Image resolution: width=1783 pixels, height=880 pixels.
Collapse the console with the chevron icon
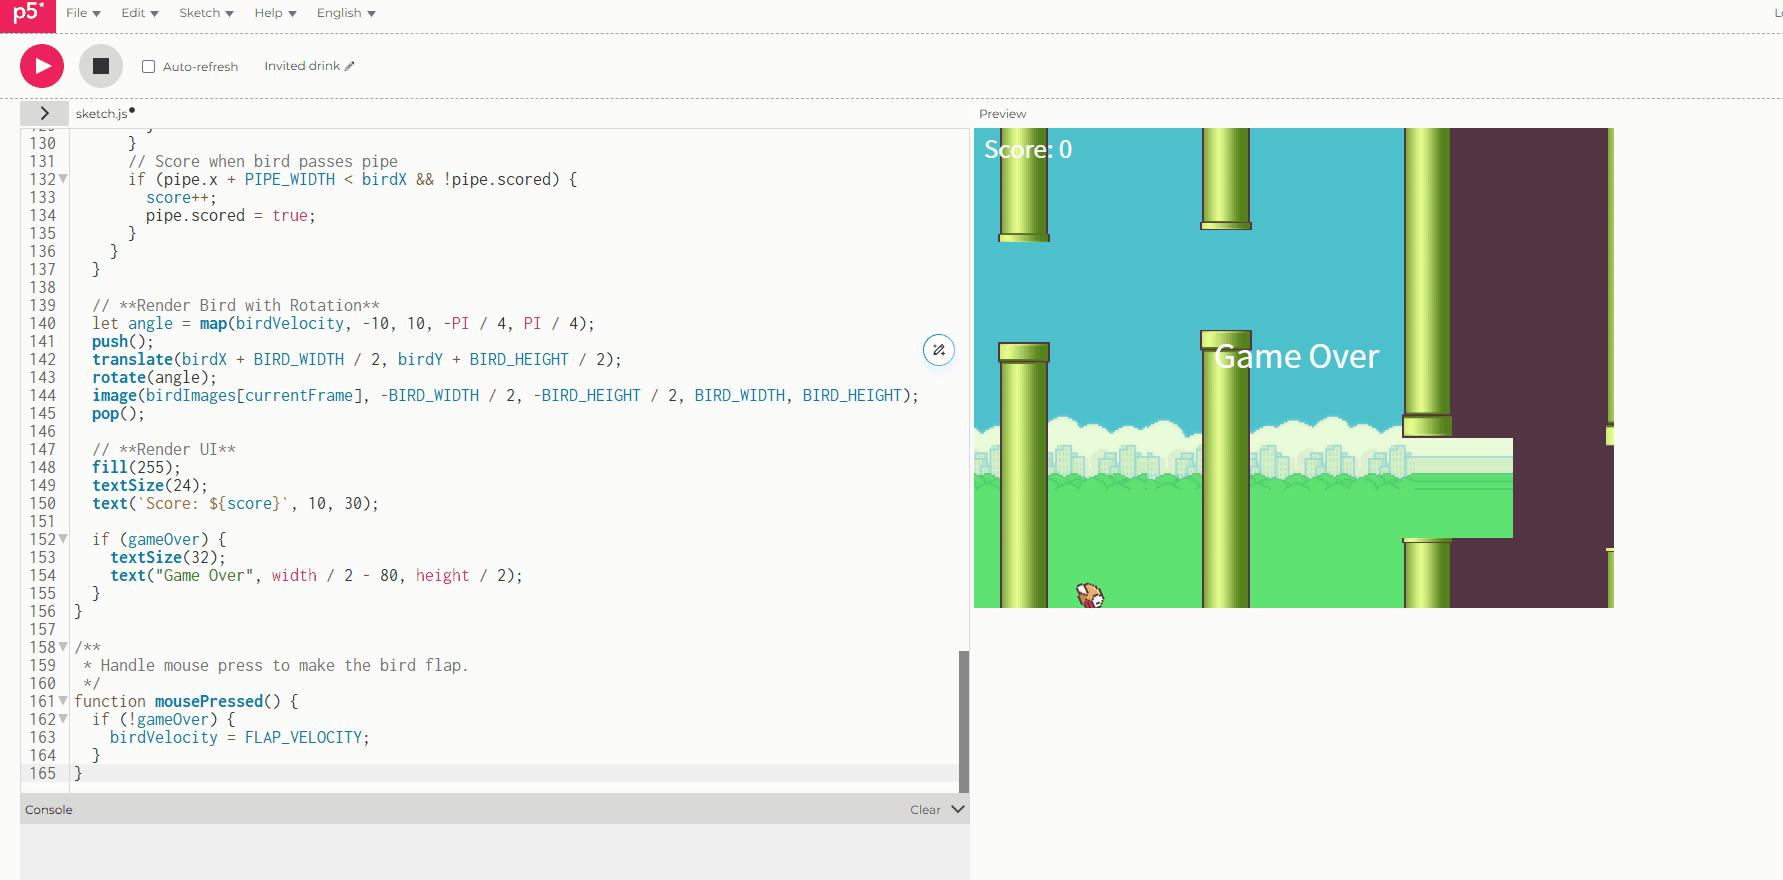point(958,809)
